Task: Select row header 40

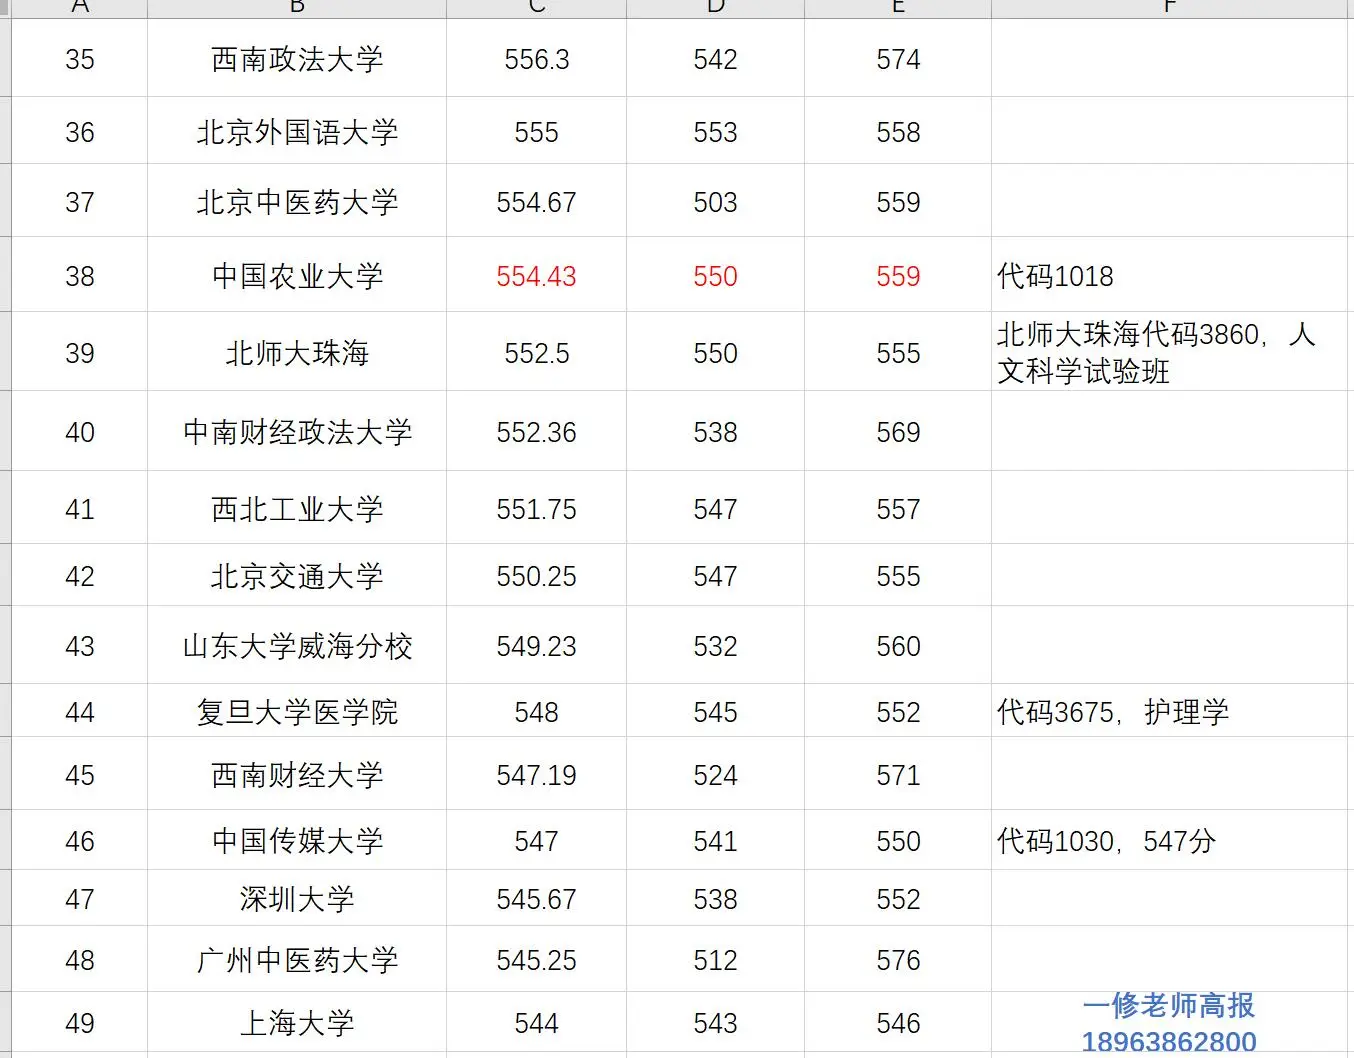Action: tap(80, 432)
